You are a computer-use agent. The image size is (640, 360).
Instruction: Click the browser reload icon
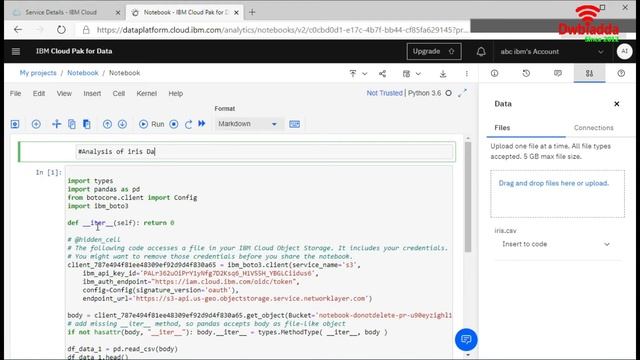tap(61, 30)
